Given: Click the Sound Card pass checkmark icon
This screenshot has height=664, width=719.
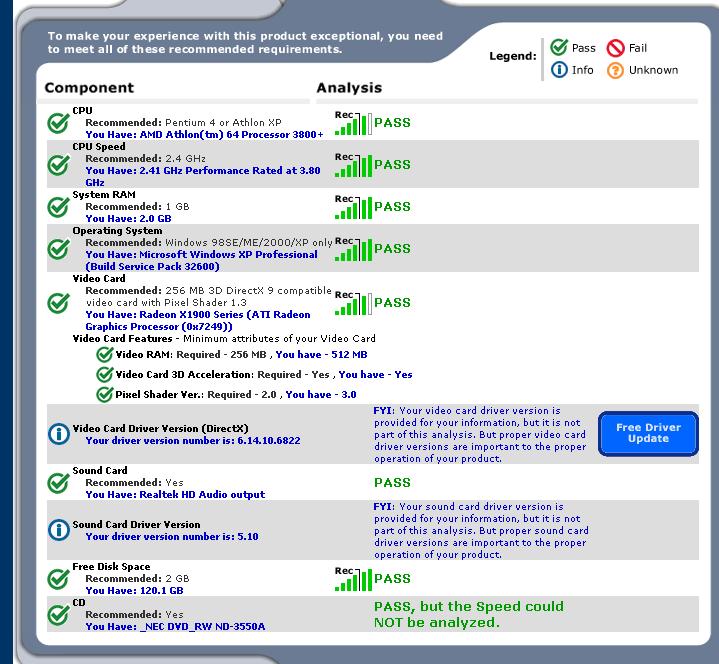Looking at the screenshot, I should (59, 482).
